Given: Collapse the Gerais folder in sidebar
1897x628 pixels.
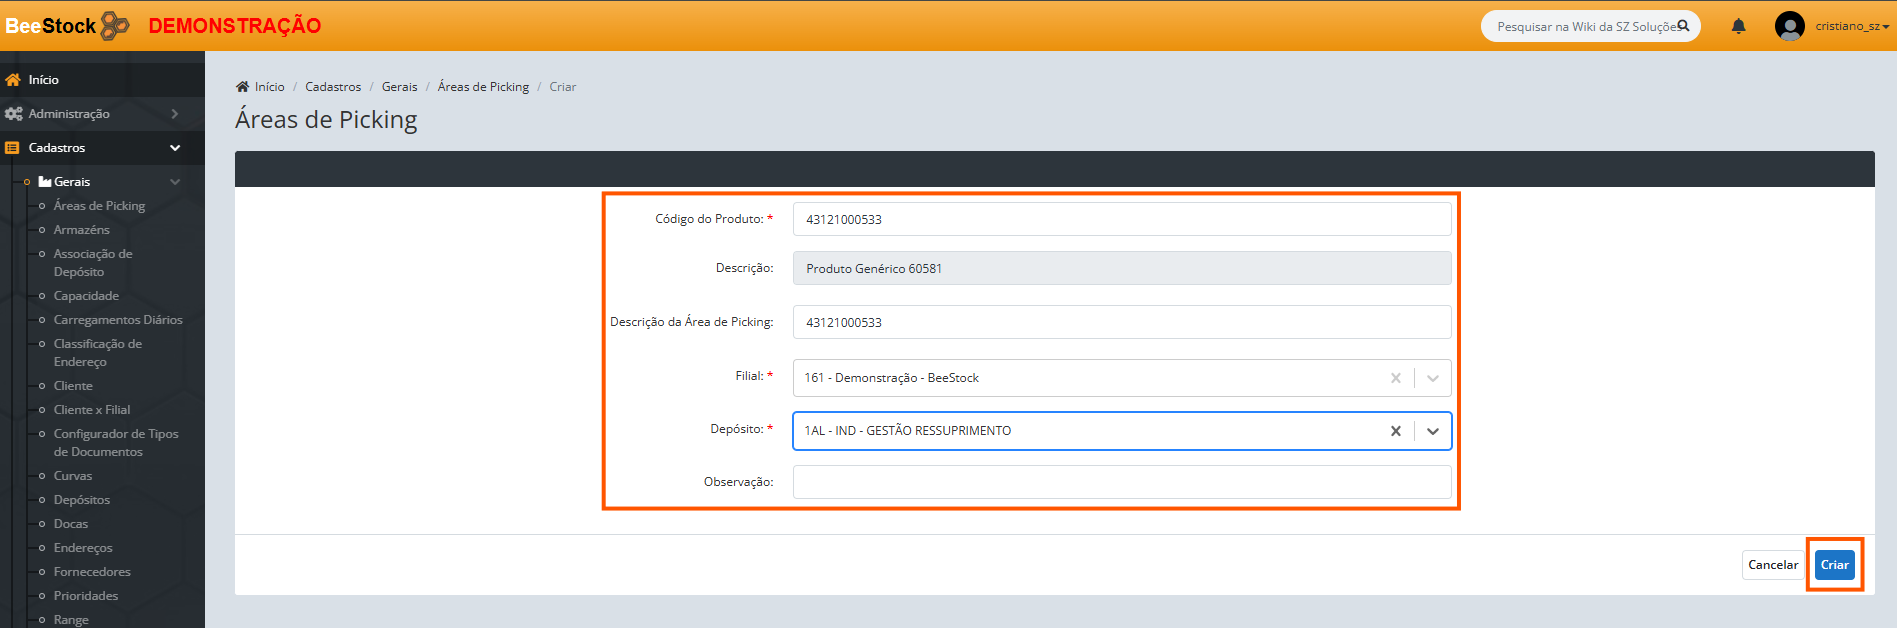Looking at the screenshot, I should click(x=175, y=182).
